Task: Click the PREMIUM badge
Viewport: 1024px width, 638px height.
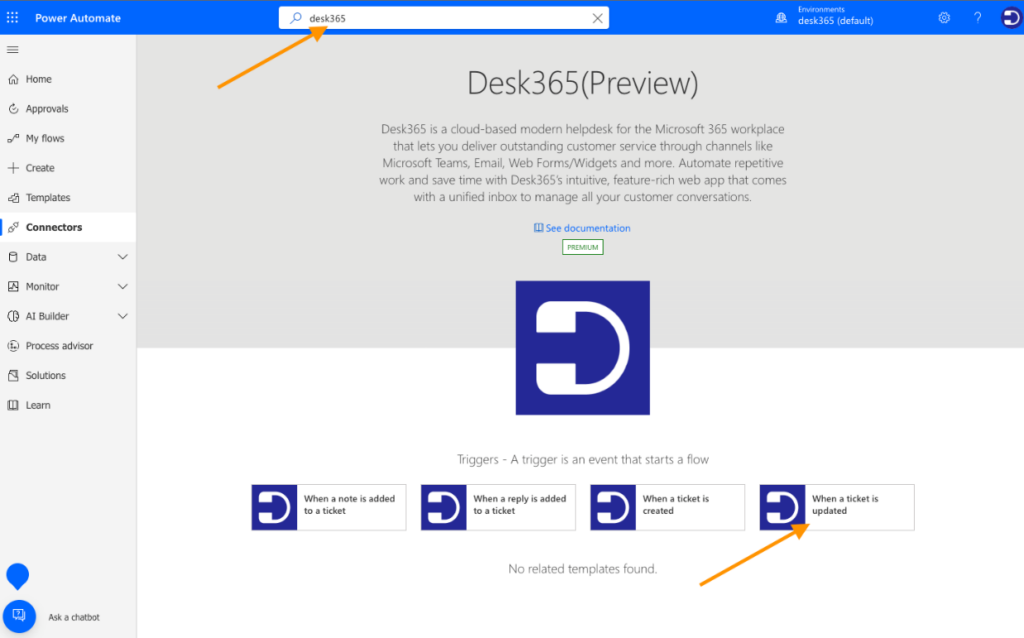Action: pyautogui.click(x=583, y=247)
